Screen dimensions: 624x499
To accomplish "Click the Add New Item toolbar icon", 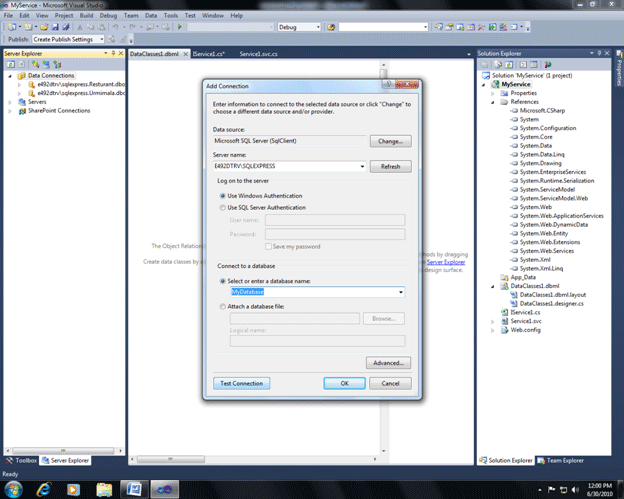I will tap(28, 27).
